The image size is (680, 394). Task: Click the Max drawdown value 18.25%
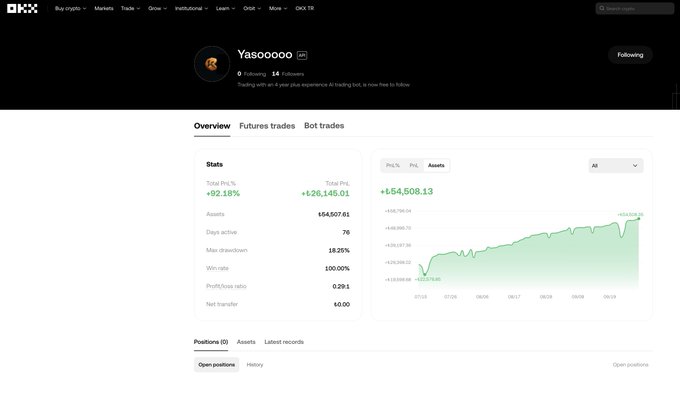(x=339, y=251)
